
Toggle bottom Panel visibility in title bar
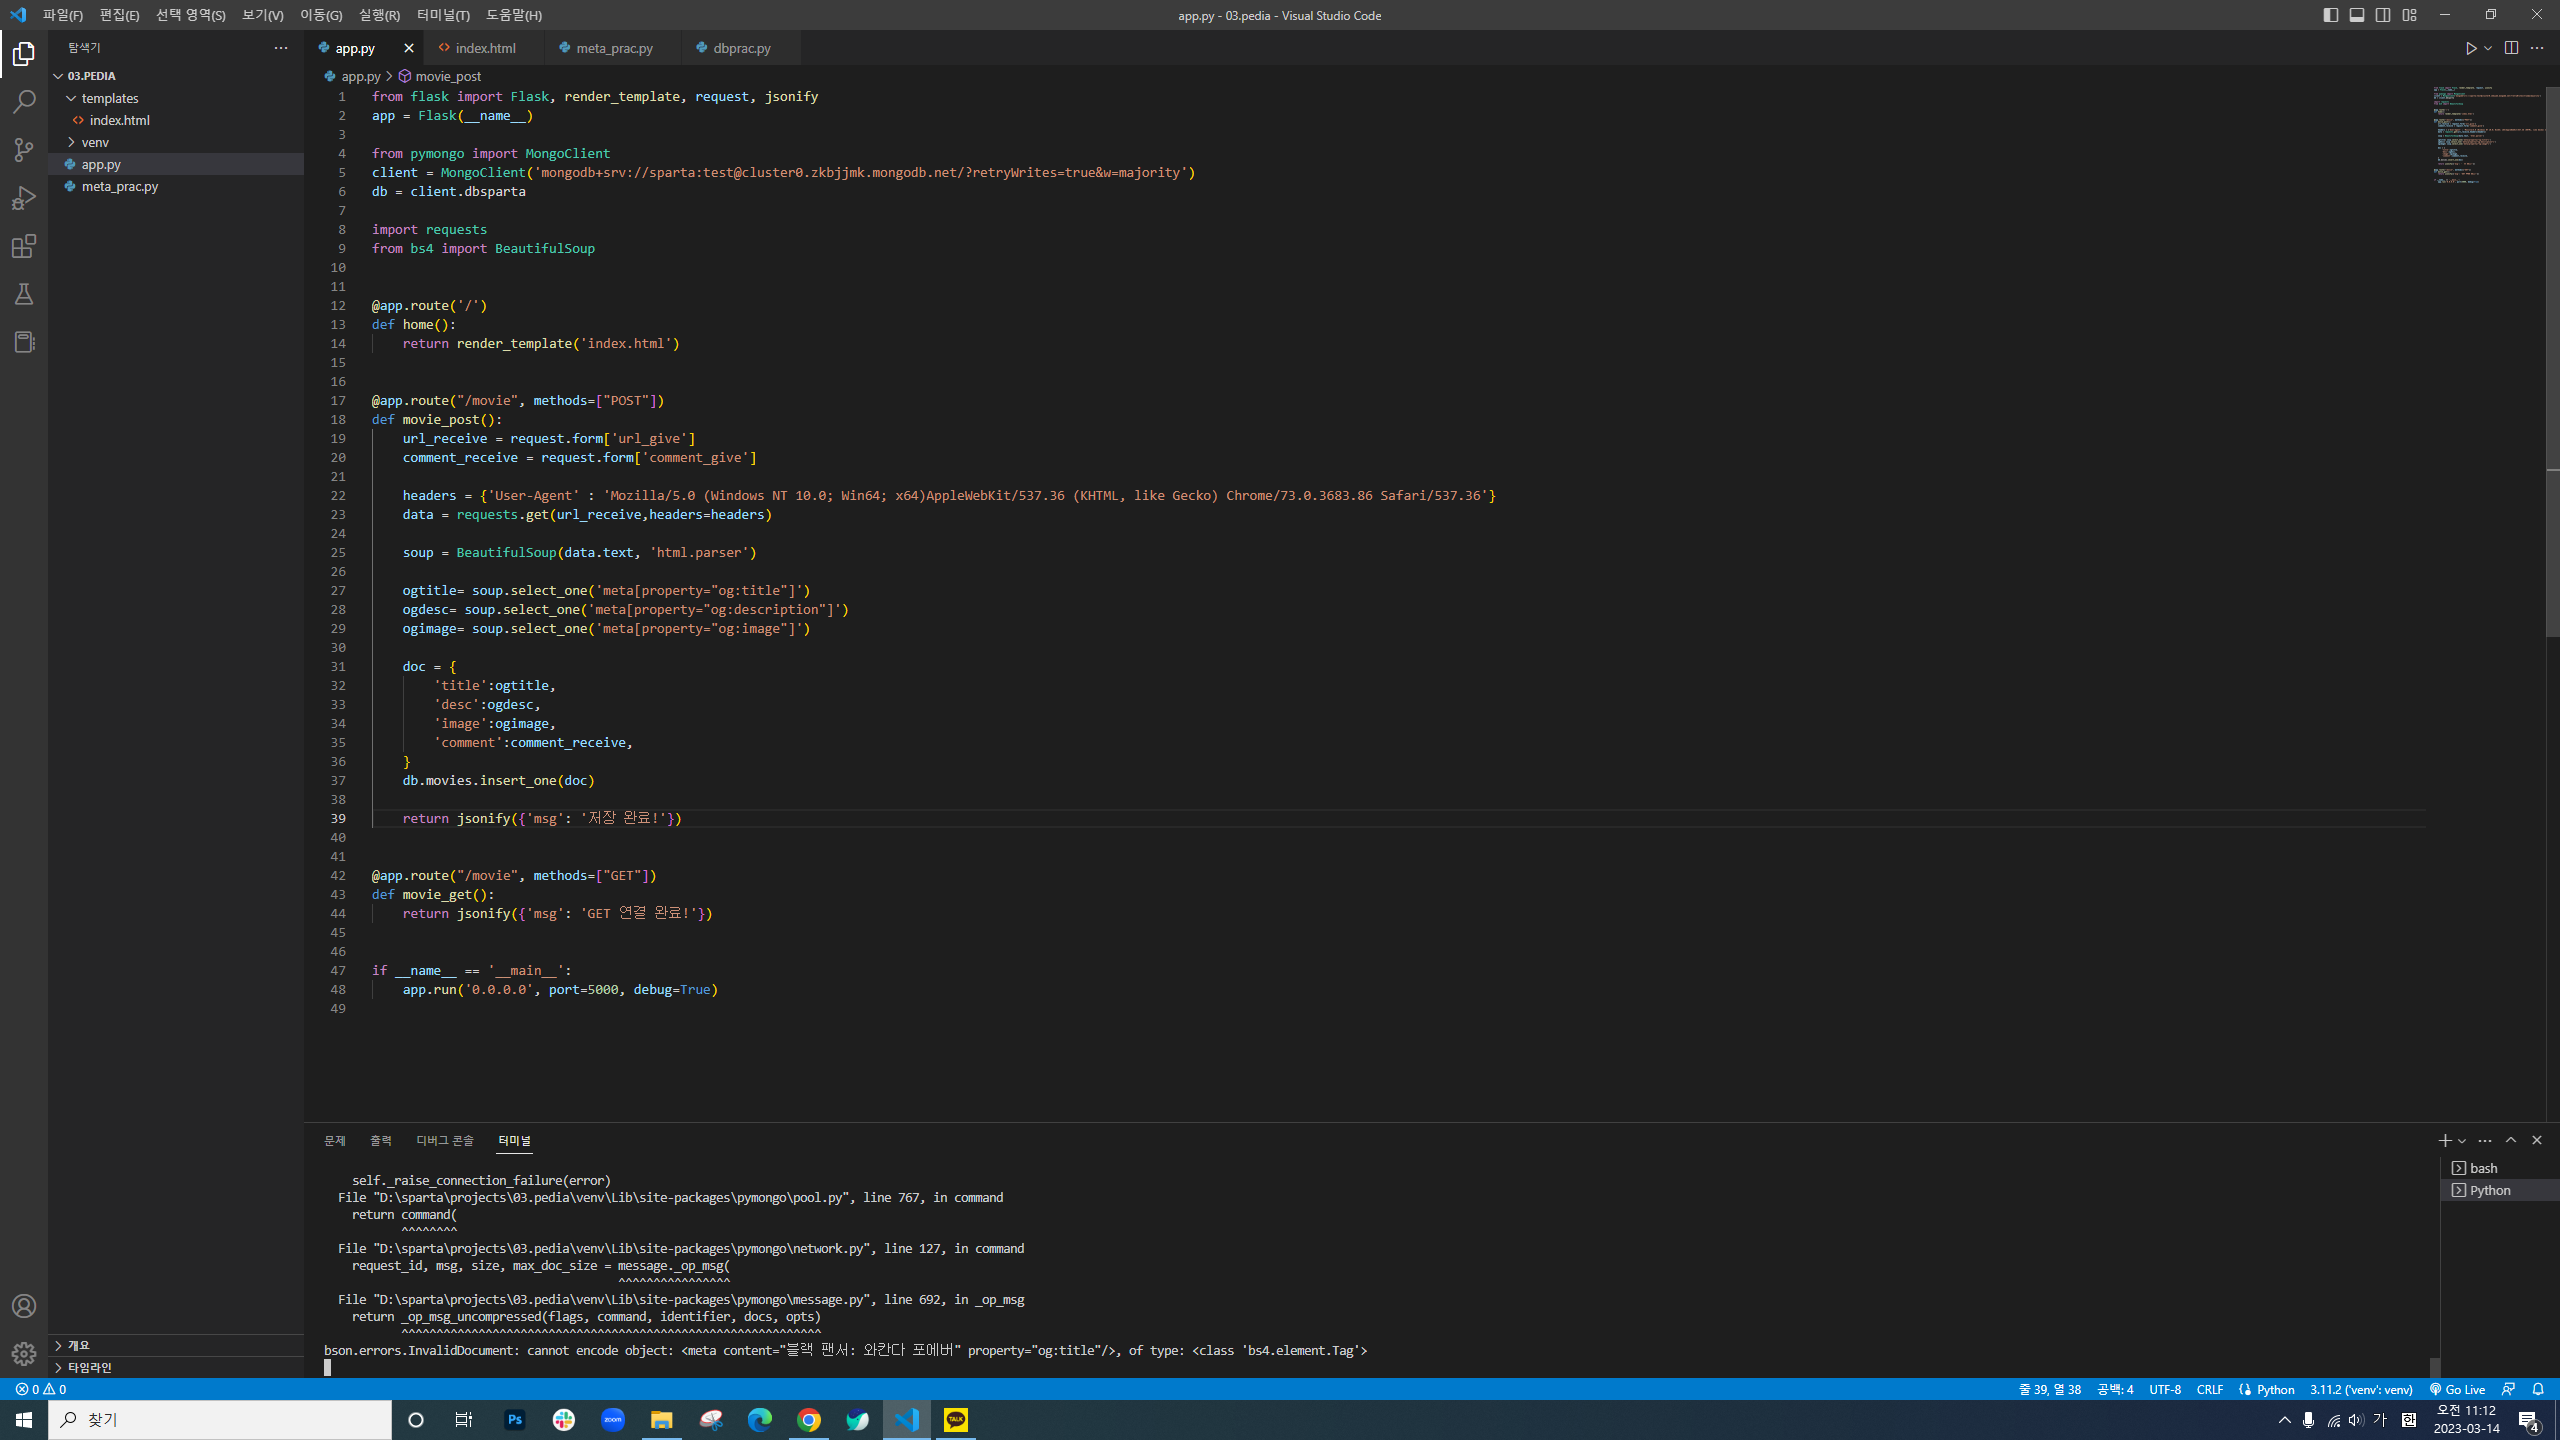[x=2357, y=15]
